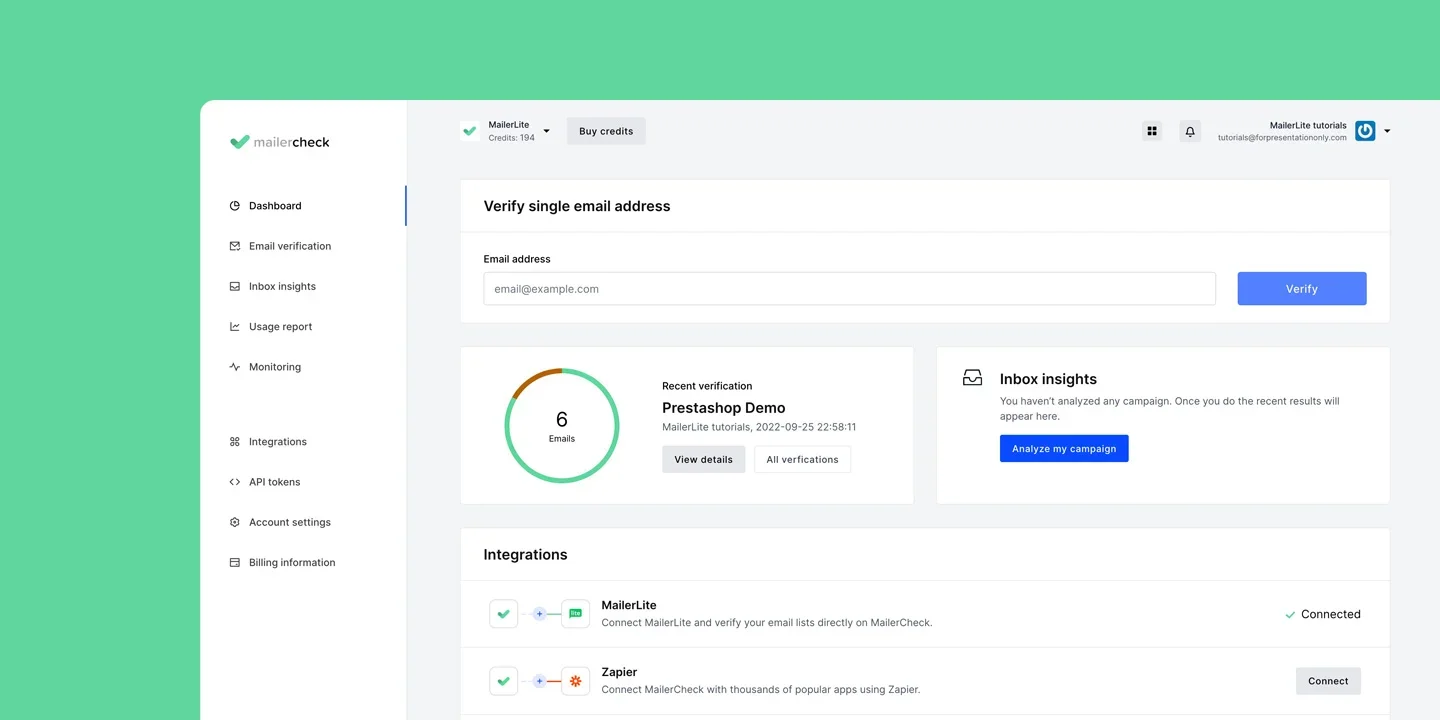This screenshot has height=720, width=1440.
Task: Click the Zapier integration logo icon
Action: pos(575,681)
